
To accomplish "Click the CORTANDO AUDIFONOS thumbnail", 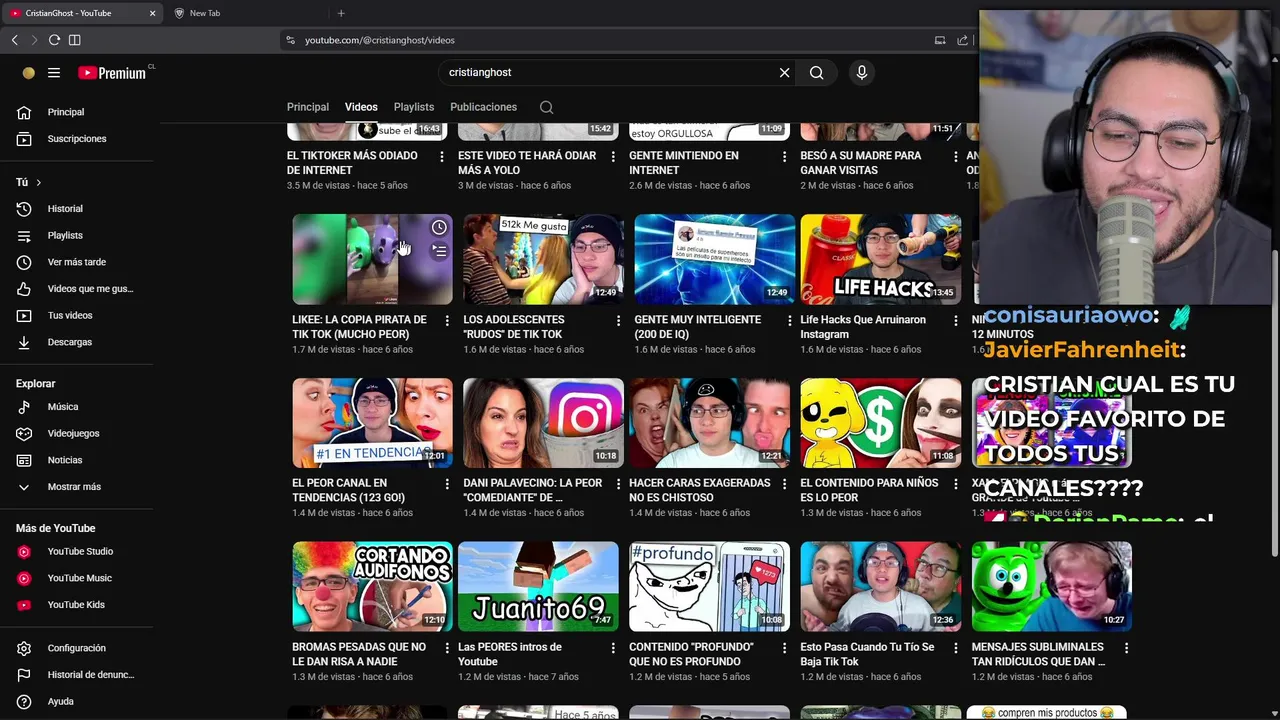I will click(372, 587).
